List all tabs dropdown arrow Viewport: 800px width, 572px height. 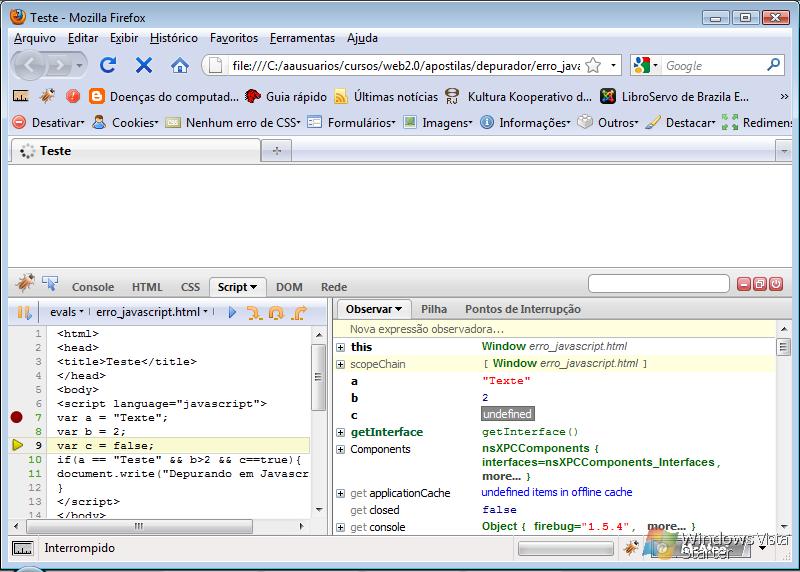point(784,152)
